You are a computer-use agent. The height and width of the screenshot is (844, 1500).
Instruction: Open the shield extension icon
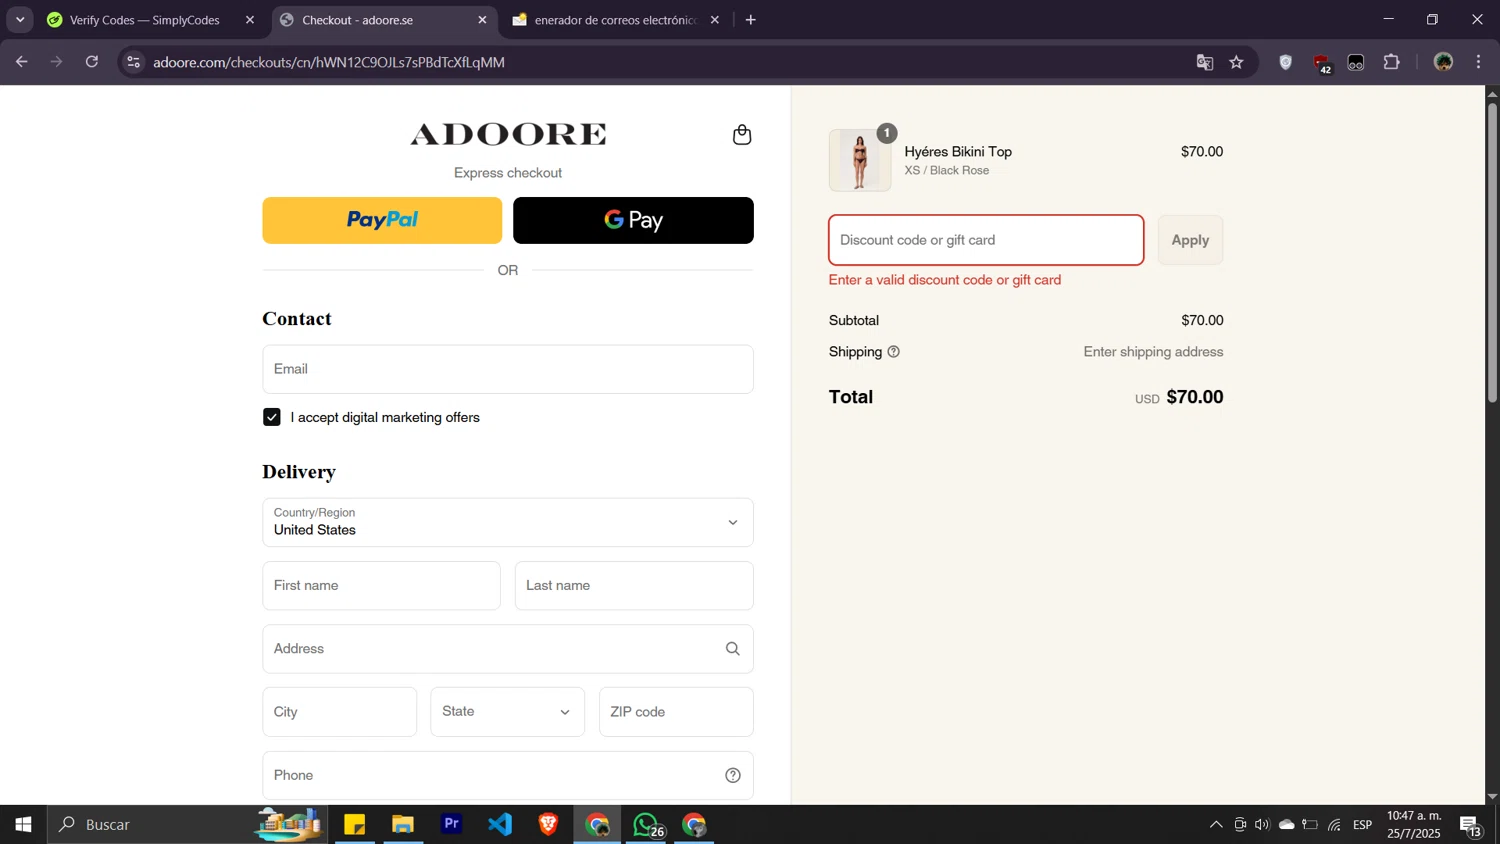[1286, 63]
